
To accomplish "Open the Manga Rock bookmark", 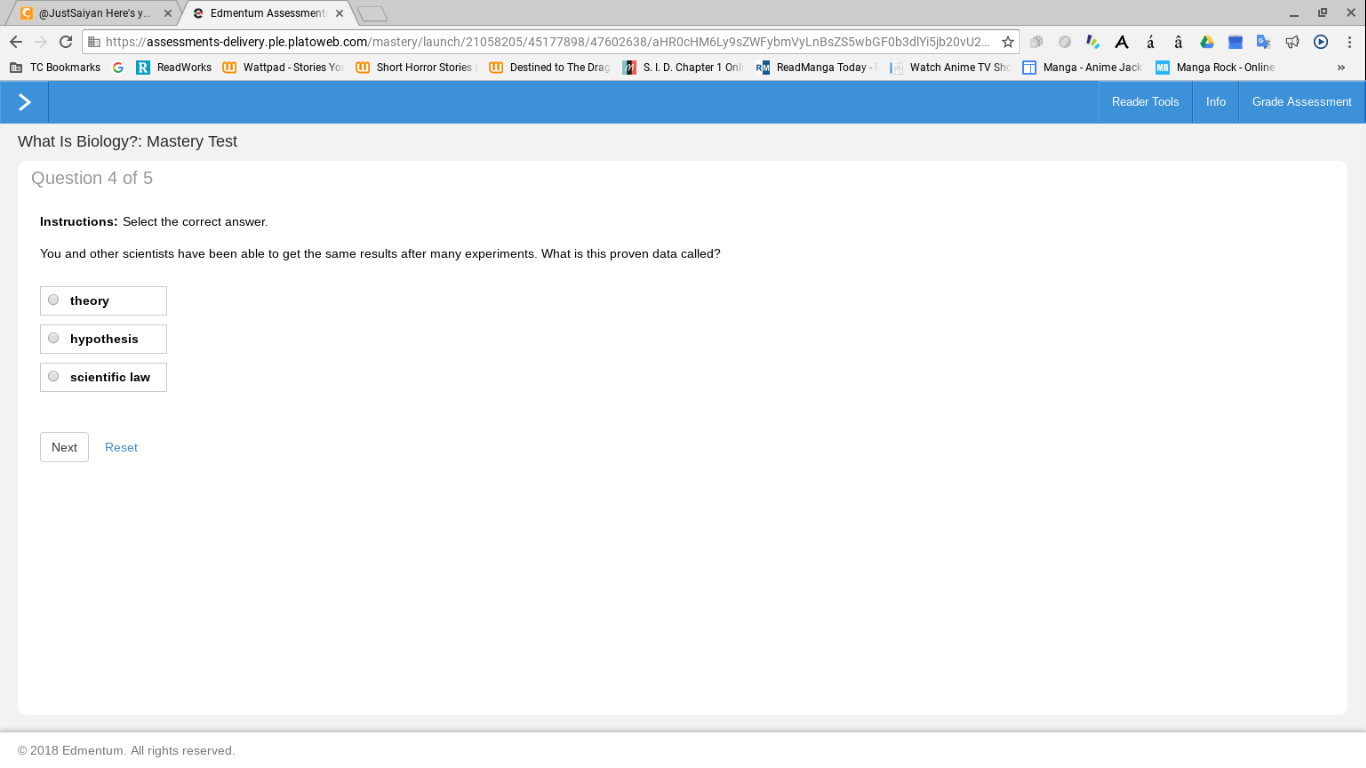I will click(1215, 67).
